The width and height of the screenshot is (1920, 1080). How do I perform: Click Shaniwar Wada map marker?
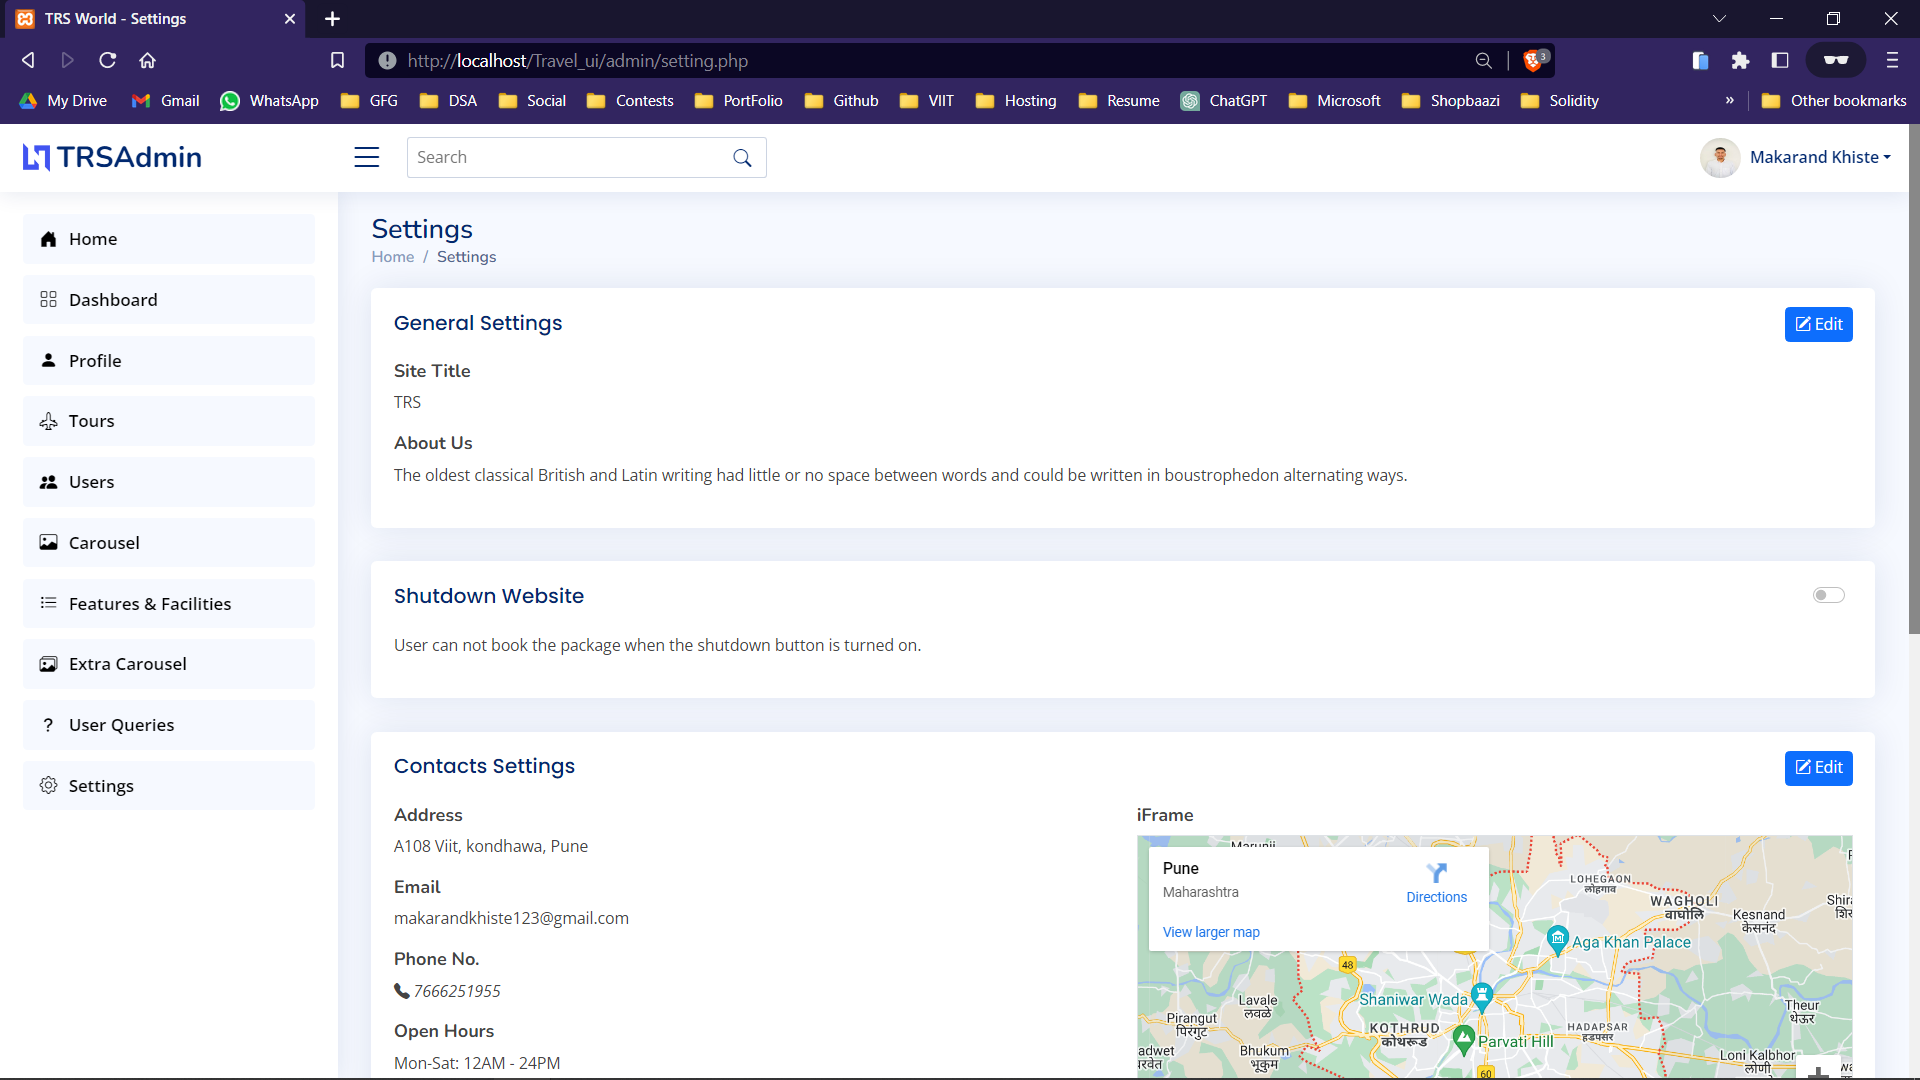coord(1482,996)
